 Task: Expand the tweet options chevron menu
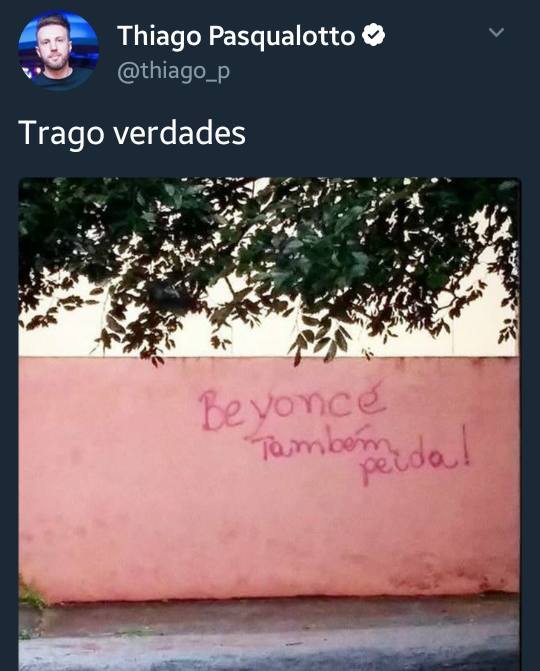click(496, 33)
